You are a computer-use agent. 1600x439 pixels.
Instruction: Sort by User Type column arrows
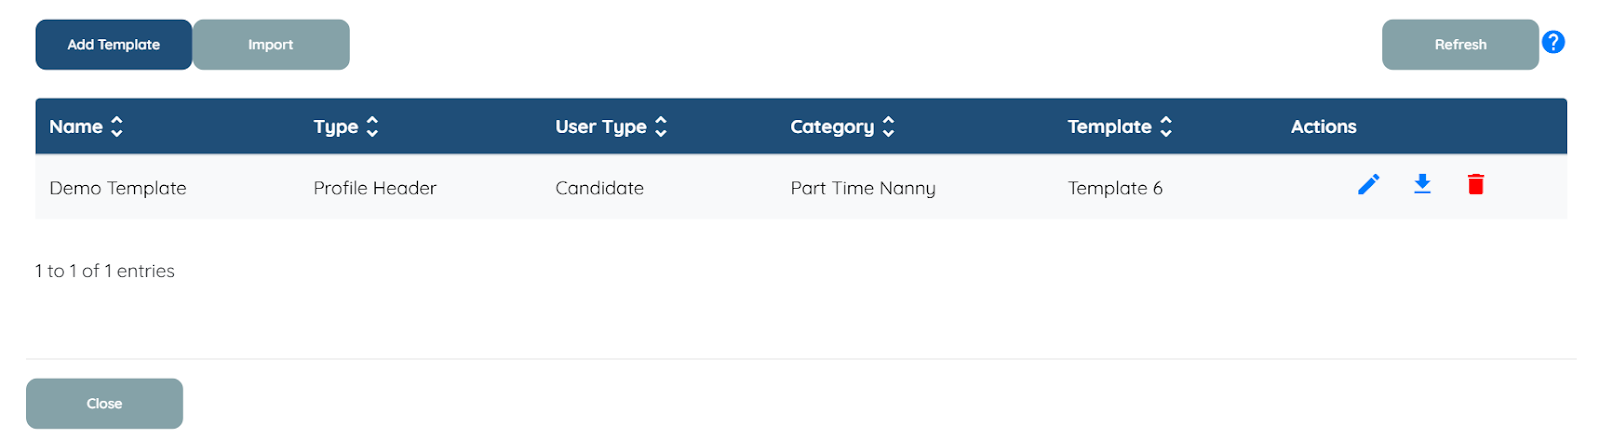661,127
